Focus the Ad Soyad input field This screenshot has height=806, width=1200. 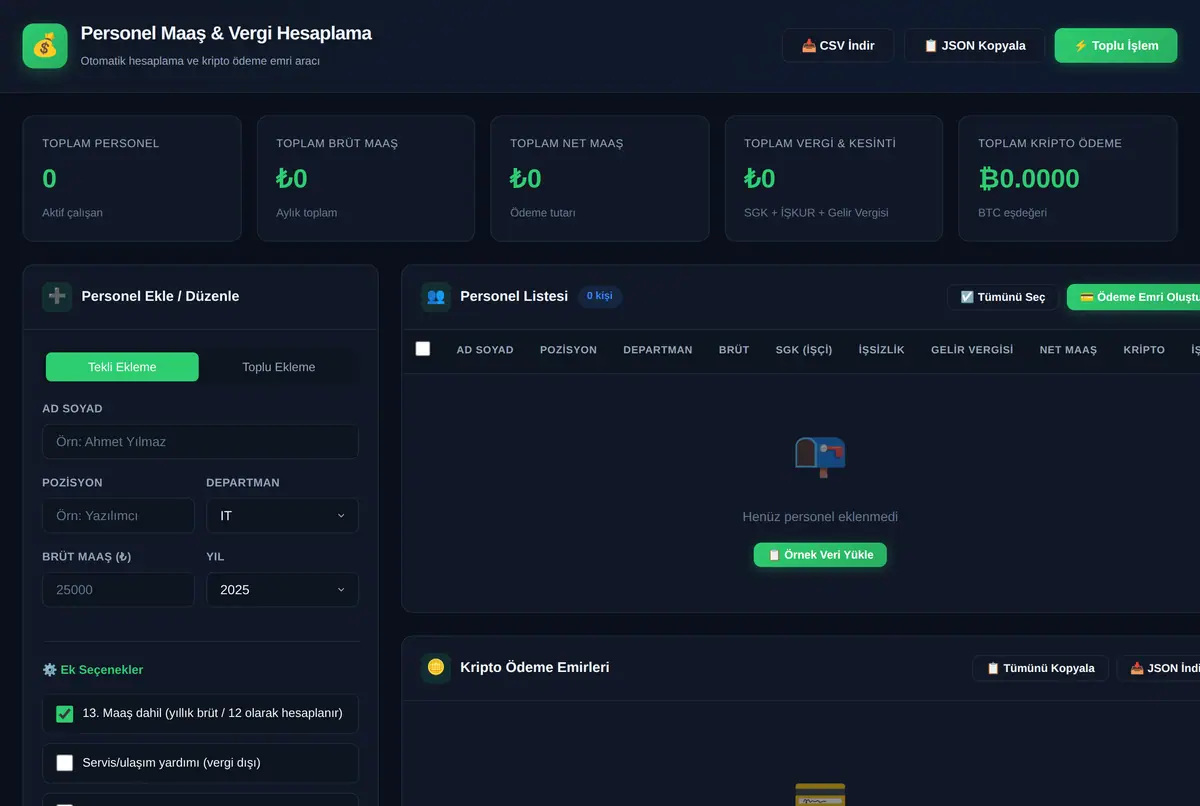pyautogui.click(x=200, y=442)
